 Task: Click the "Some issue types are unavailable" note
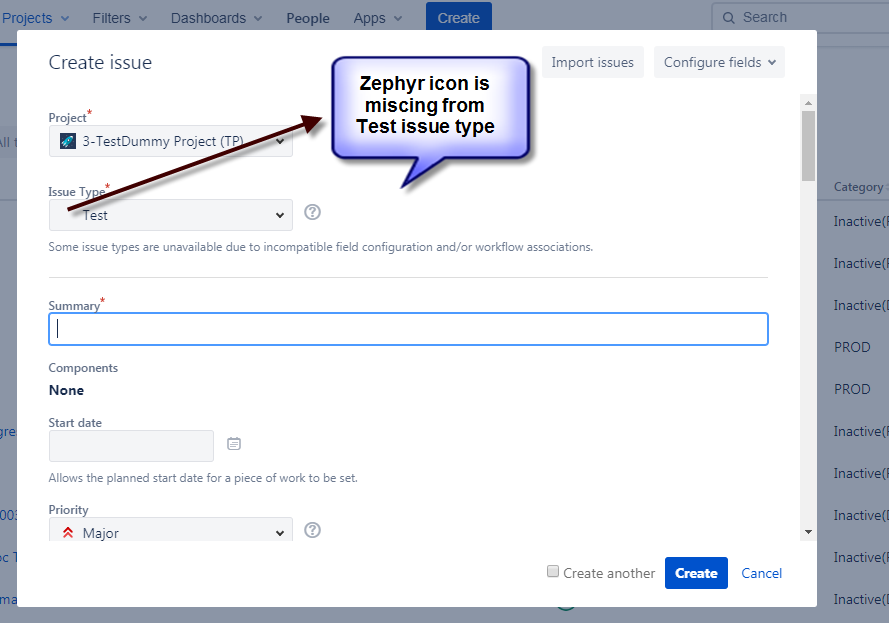[321, 247]
